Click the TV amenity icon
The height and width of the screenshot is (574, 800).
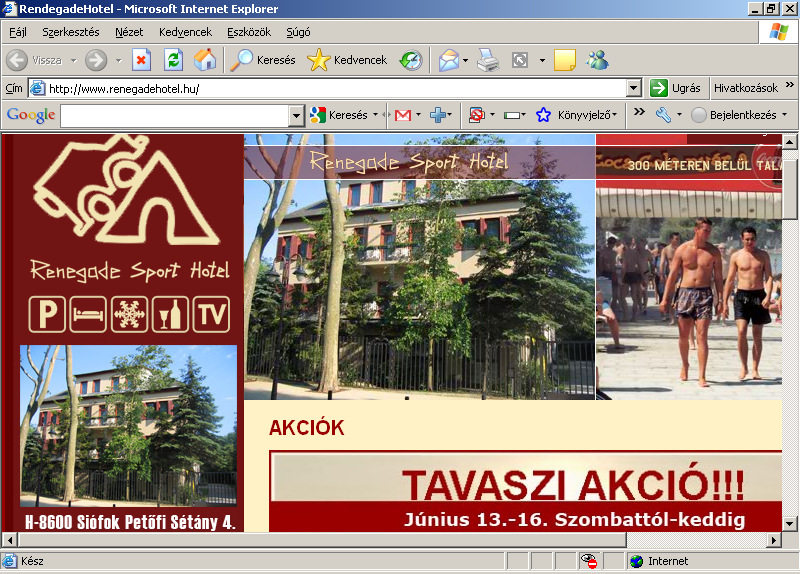(211, 314)
